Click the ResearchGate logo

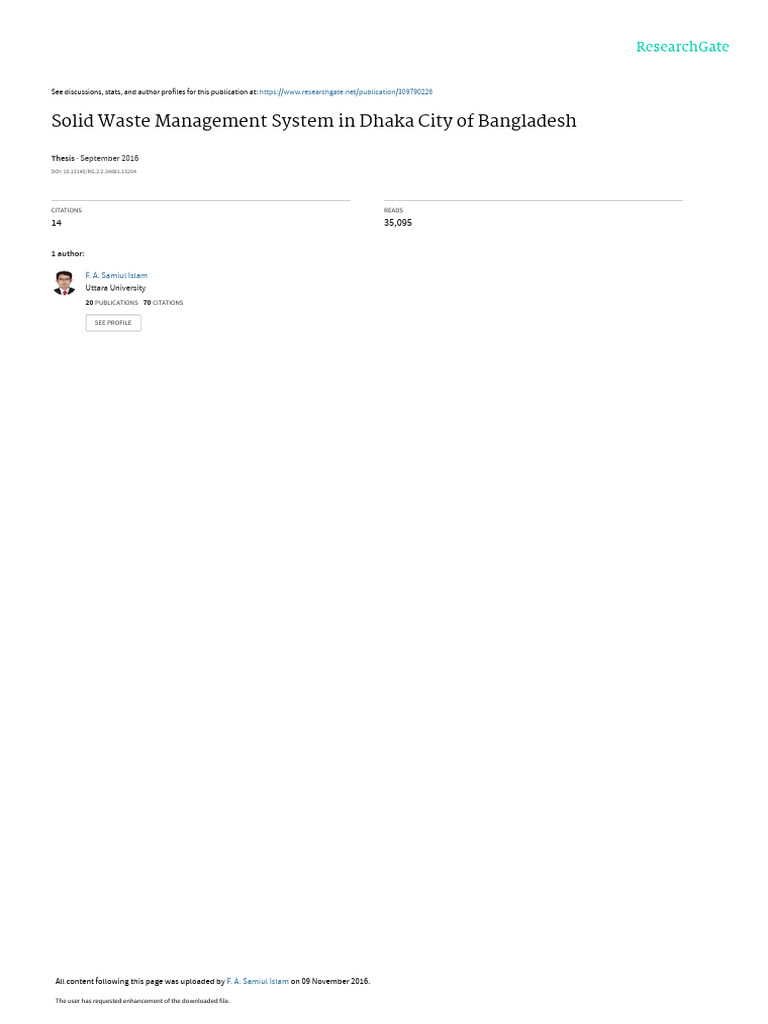click(x=682, y=47)
